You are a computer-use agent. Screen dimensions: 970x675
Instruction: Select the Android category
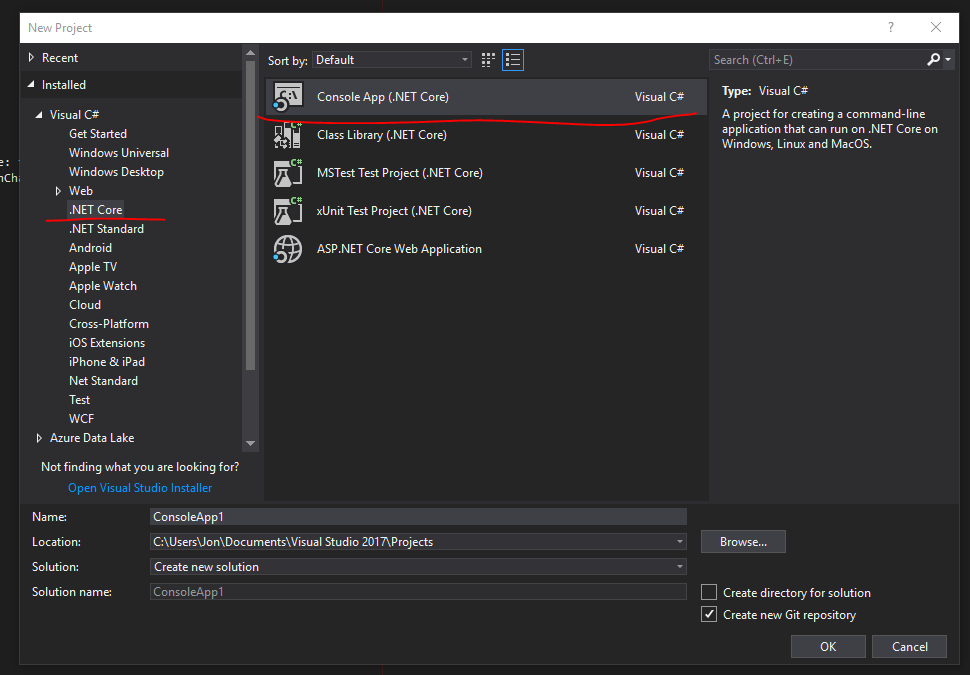click(x=90, y=248)
